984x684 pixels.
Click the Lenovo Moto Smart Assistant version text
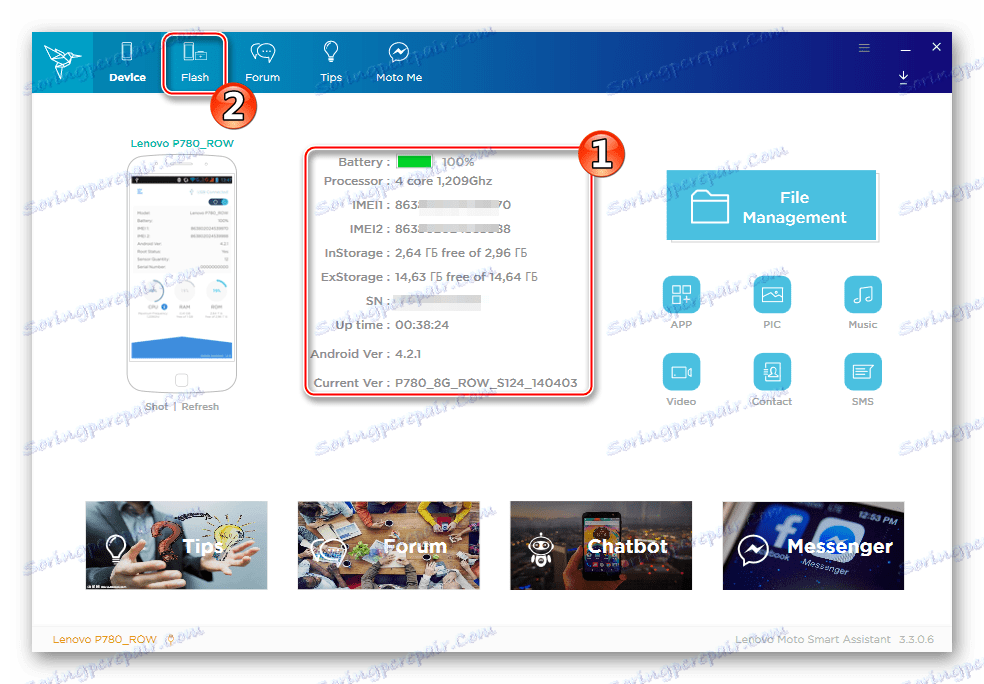coord(834,639)
